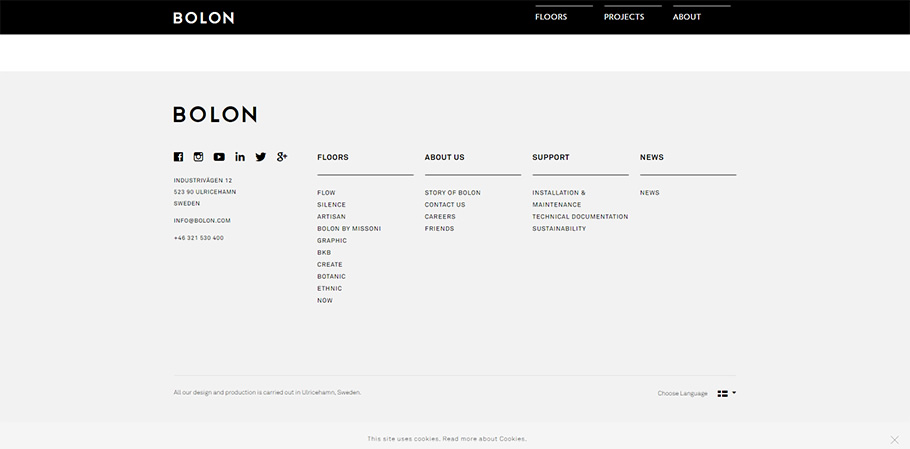Open the Projects menu in top navigation

(624, 17)
